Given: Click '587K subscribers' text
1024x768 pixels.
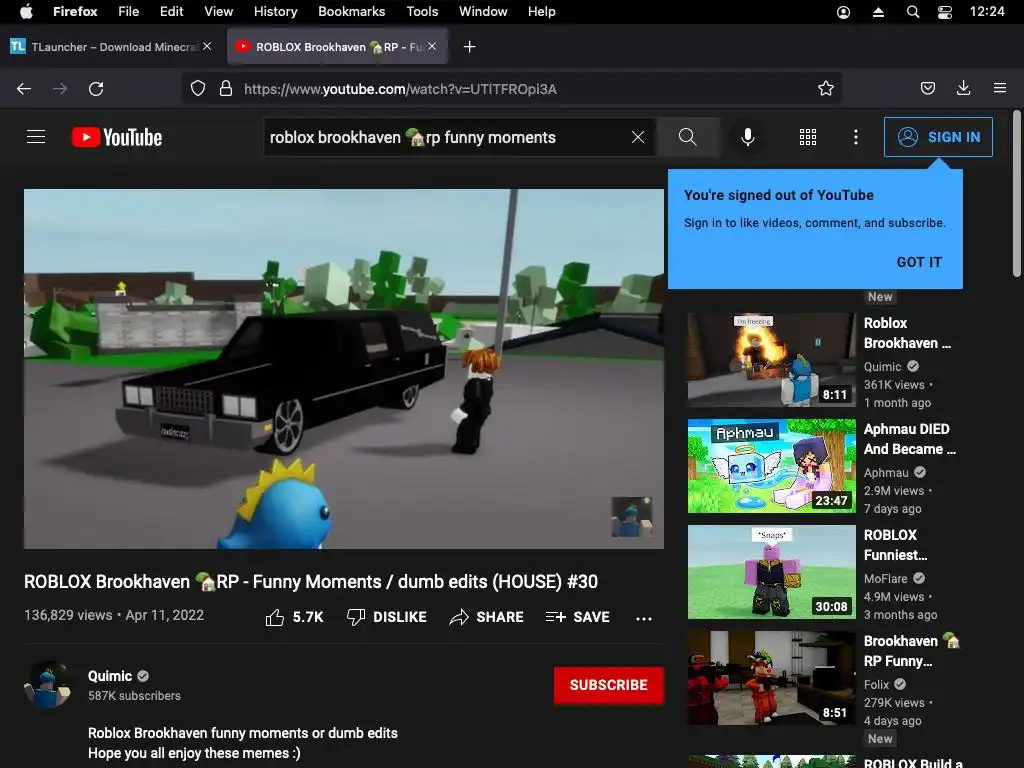Looking at the screenshot, I should (x=135, y=696).
